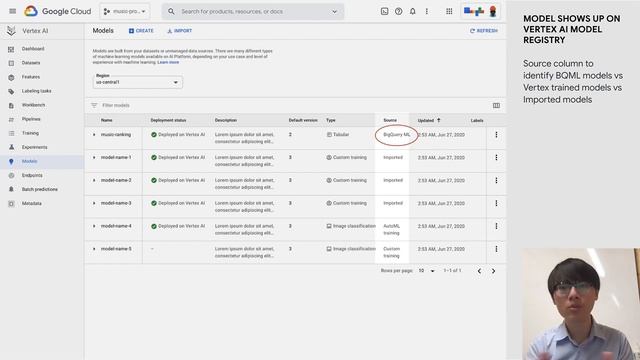Open actions menu for model-name-3 row
The height and width of the screenshot is (360, 640).
point(496,203)
